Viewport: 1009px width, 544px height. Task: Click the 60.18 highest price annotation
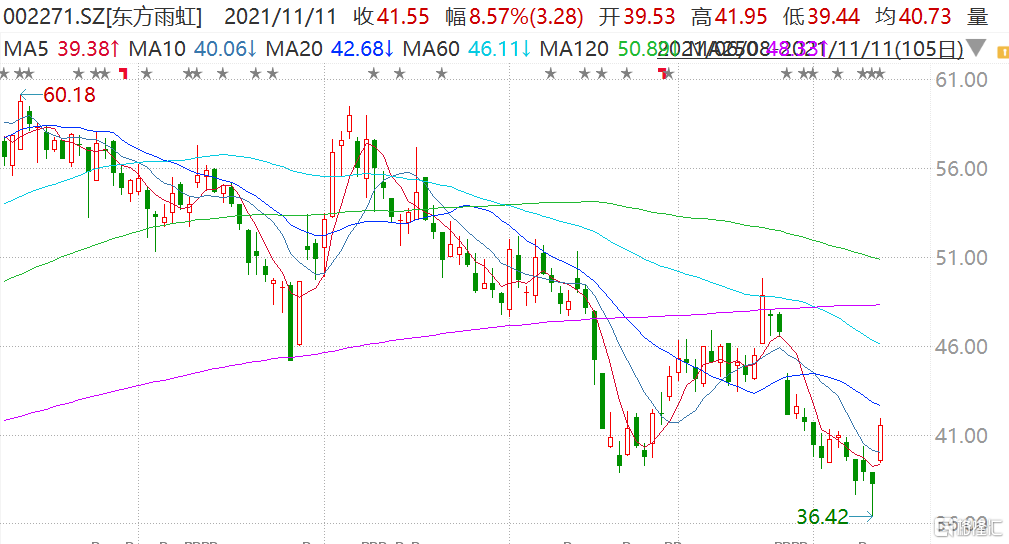[69, 95]
